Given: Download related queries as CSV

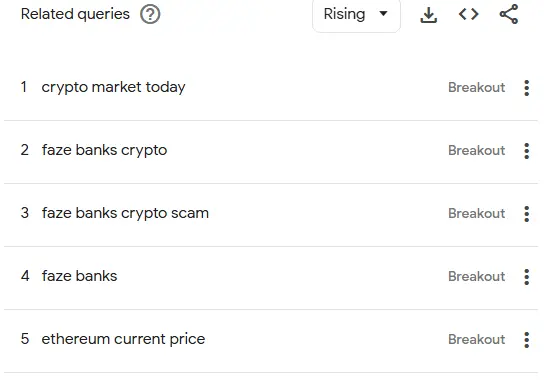Looking at the screenshot, I should click(x=428, y=15).
